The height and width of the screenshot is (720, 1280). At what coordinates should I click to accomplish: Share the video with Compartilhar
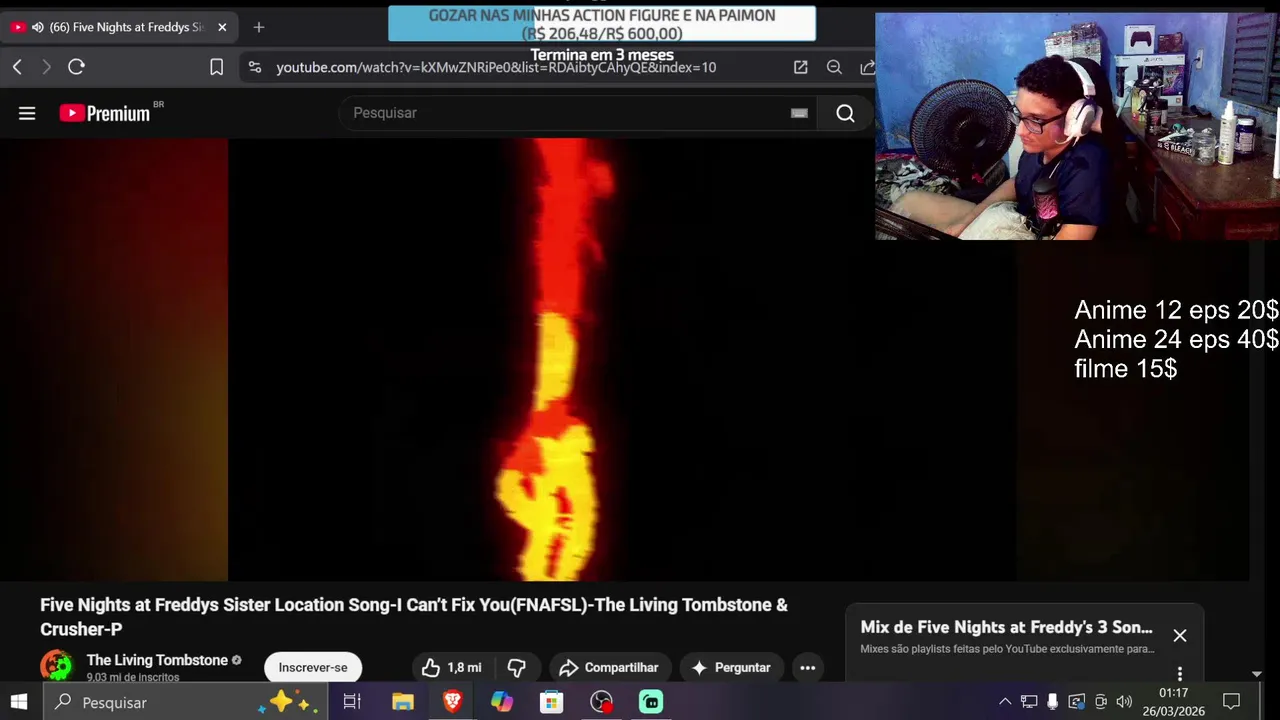(x=609, y=667)
